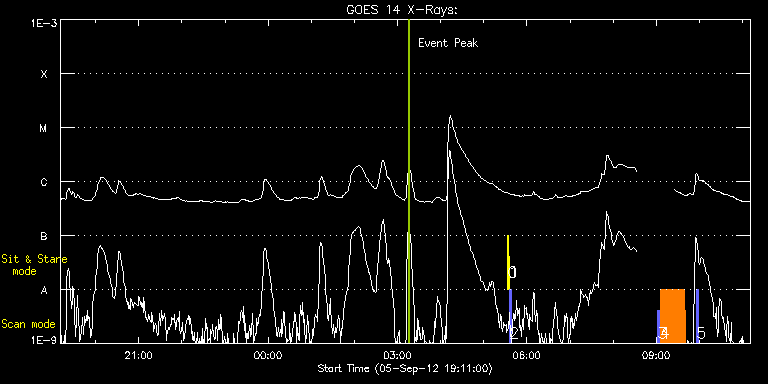768x384 pixels.
Task: Click the "Scan mode" label
Action: point(28,324)
